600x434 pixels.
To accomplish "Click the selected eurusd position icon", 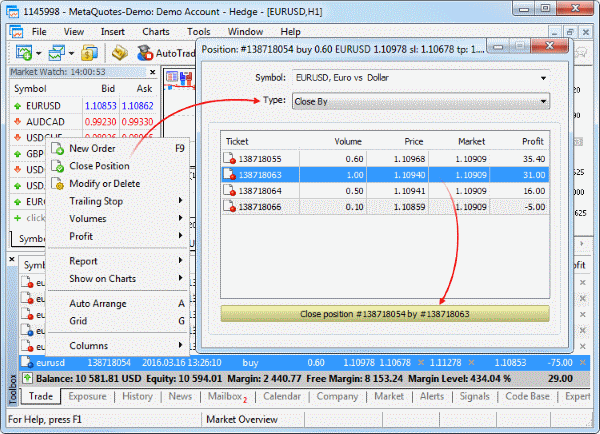I will point(27,362).
